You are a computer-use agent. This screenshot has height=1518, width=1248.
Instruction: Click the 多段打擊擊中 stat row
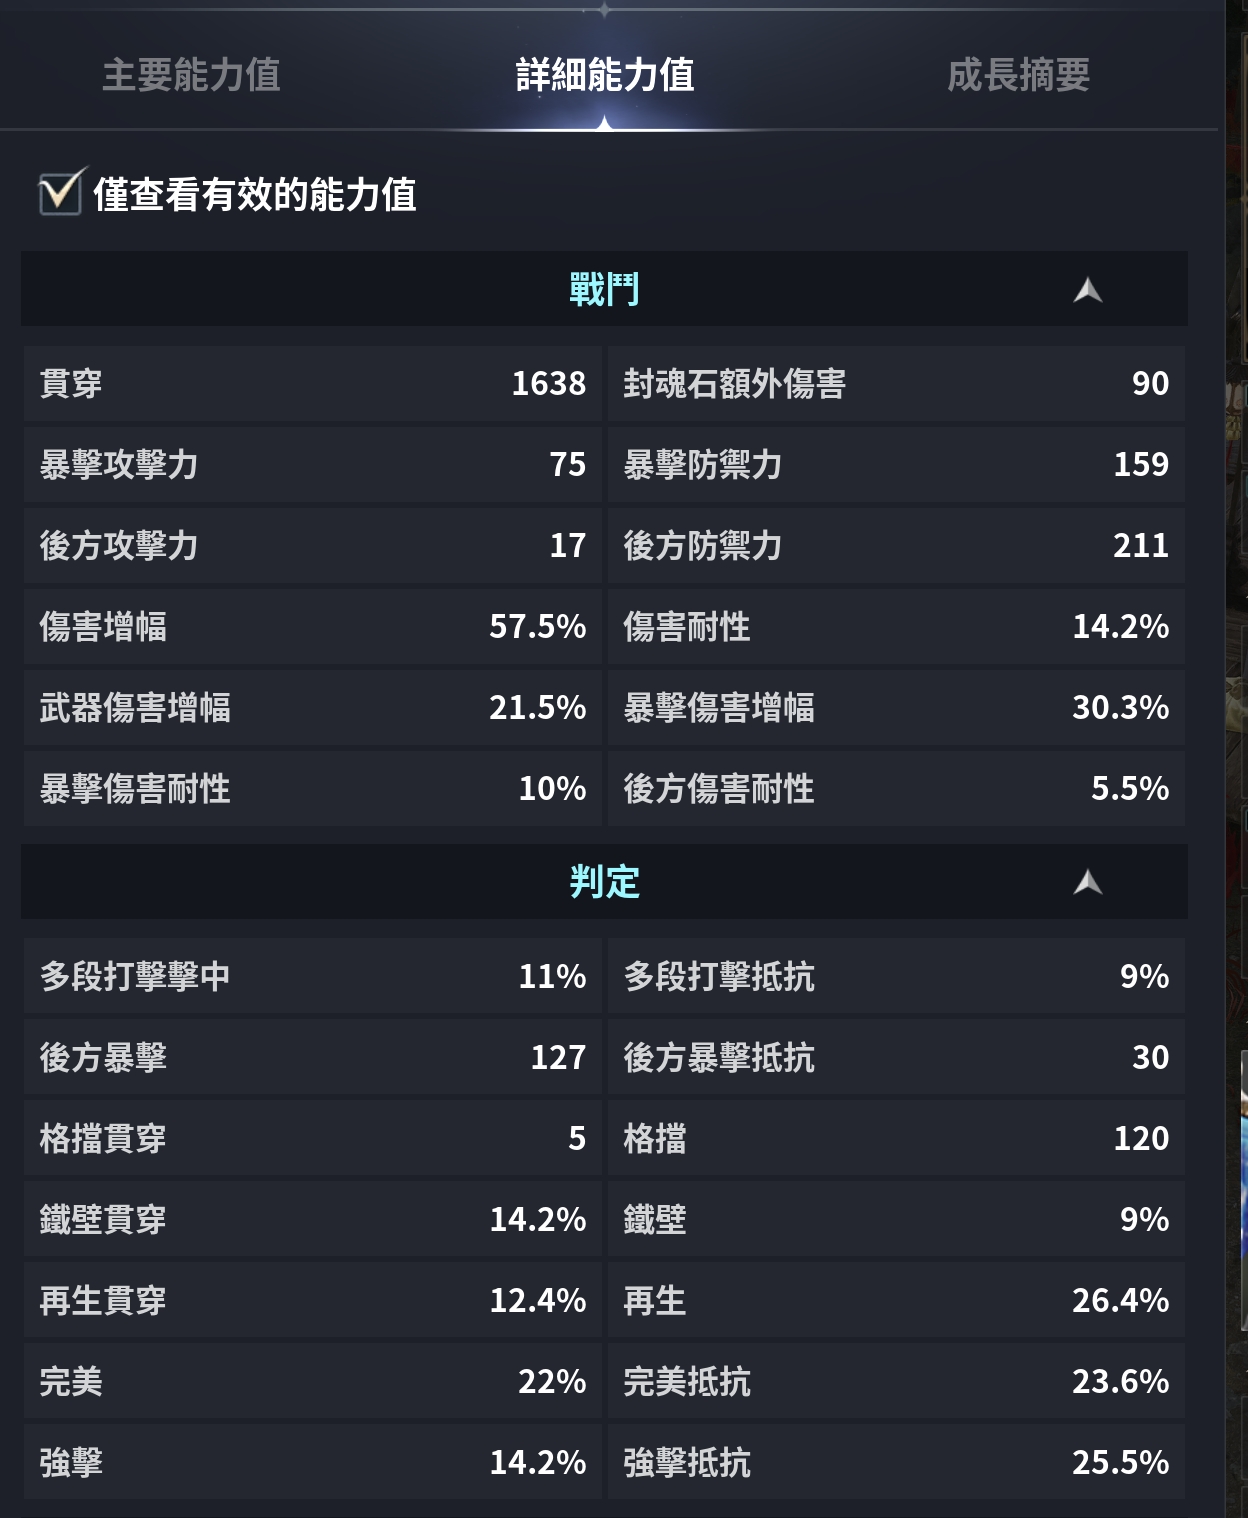[x=312, y=977]
